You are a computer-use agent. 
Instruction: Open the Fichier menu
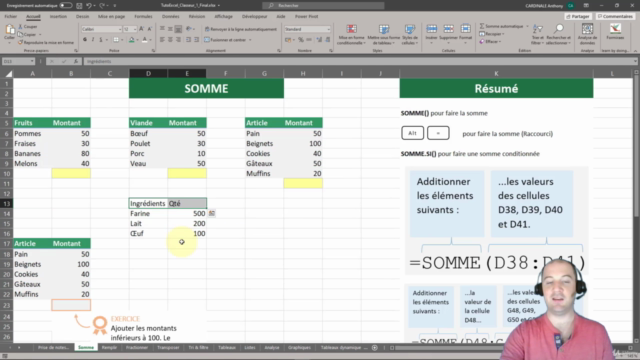(x=11, y=16)
